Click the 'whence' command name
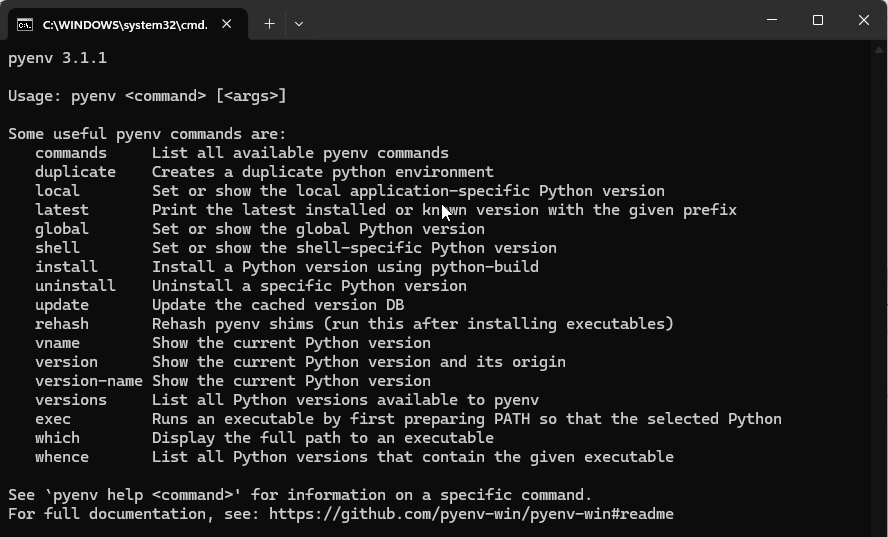The height and width of the screenshot is (537, 888). click(x=62, y=457)
